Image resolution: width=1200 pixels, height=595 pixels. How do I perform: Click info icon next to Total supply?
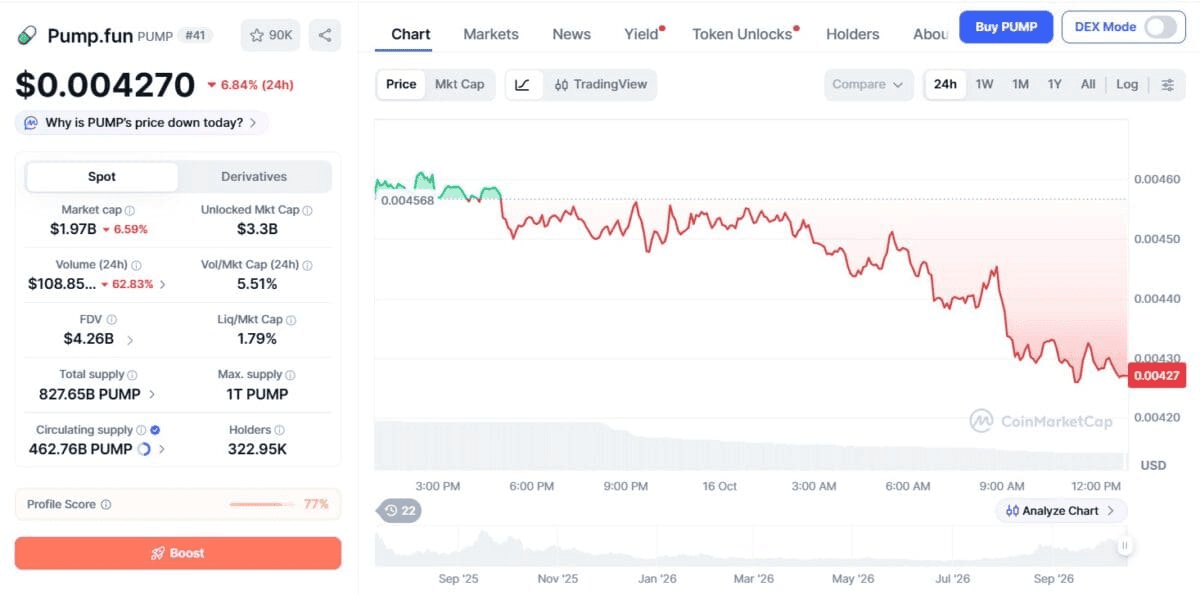[133, 375]
